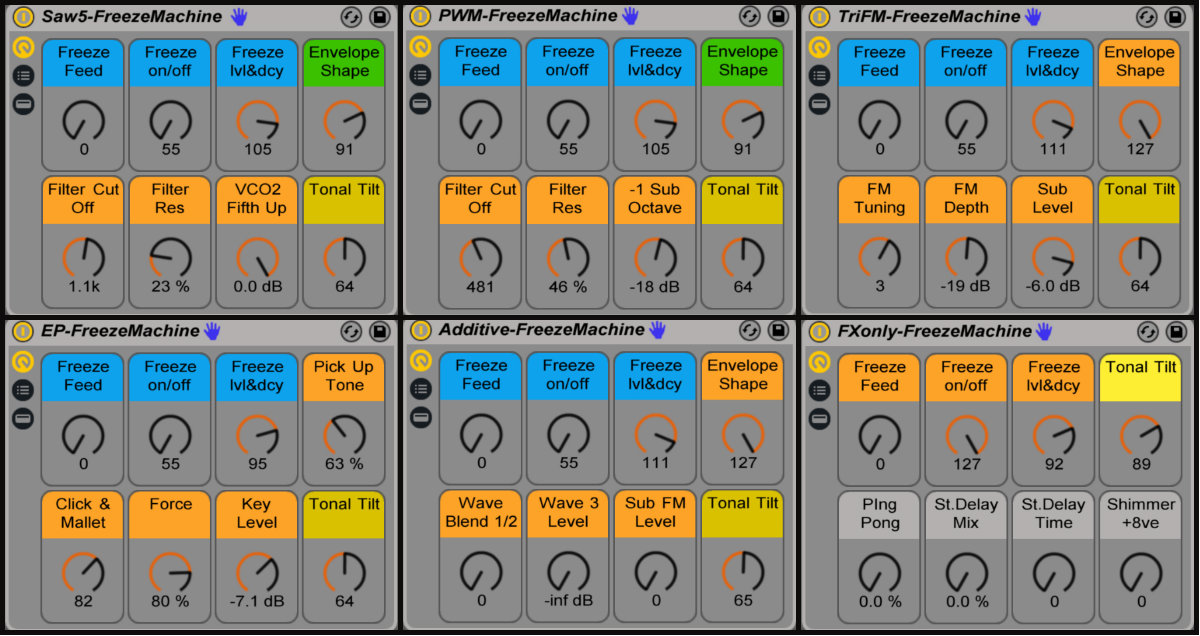
Task: Click the -inf dB value under Wave 3 Level
Action: (568, 601)
